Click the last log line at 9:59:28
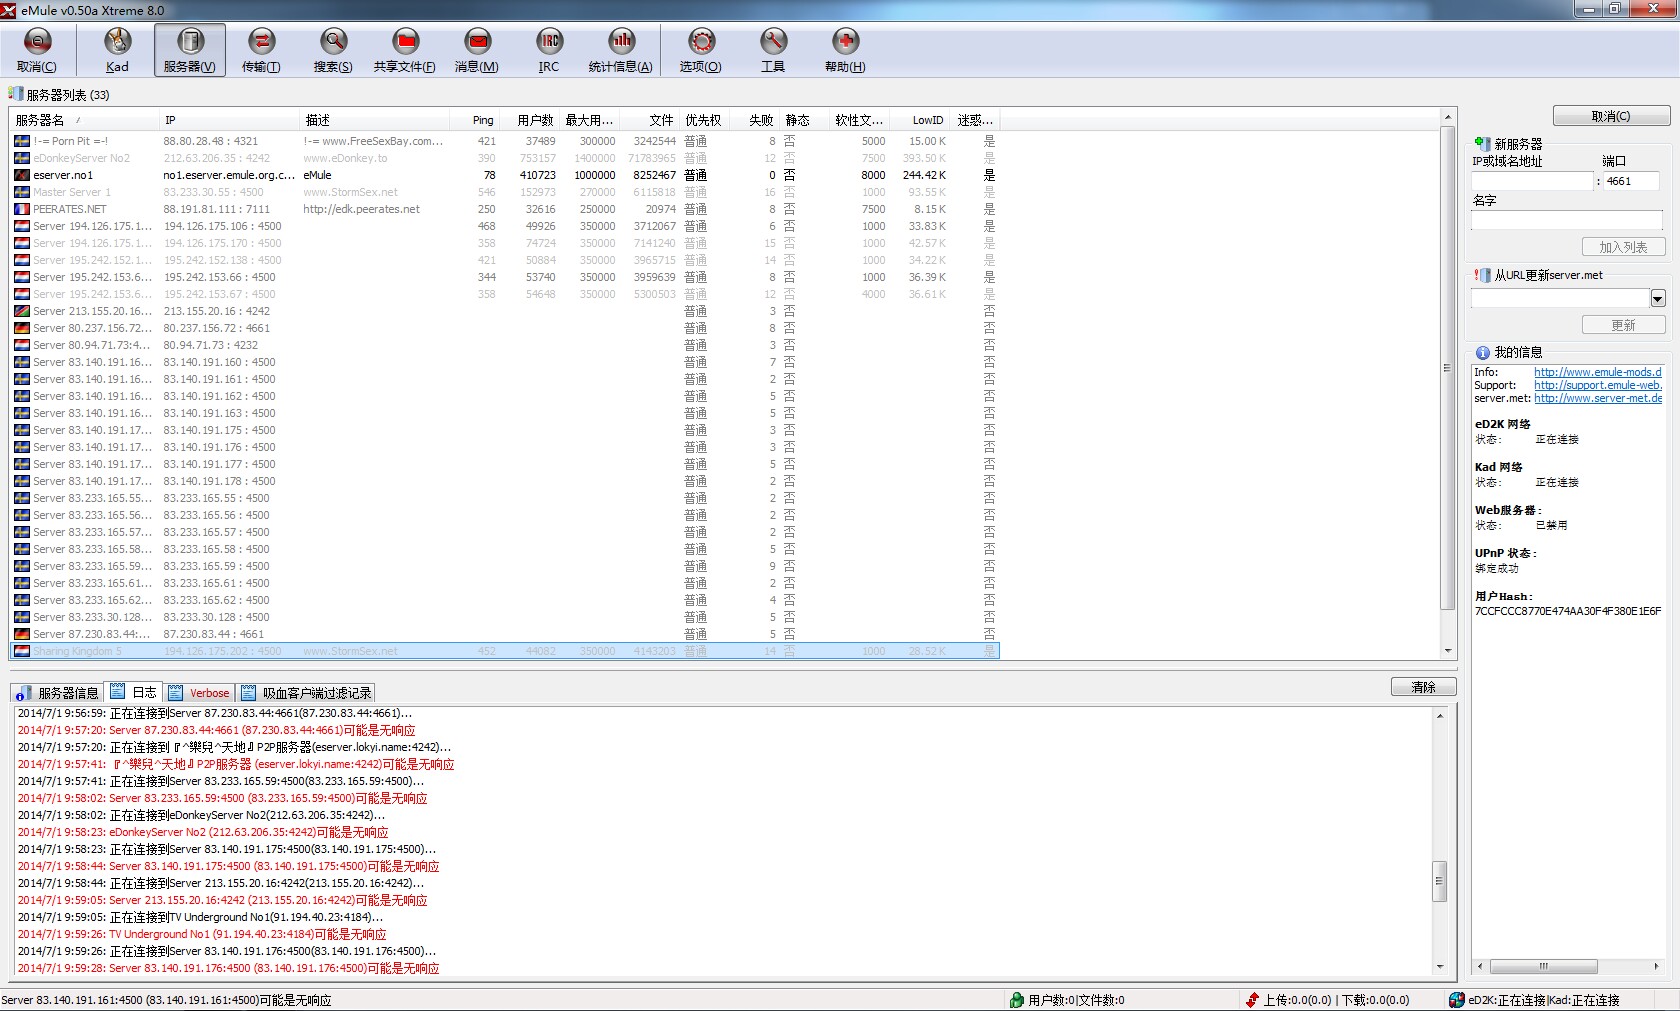The height and width of the screenshot is (1011, 1680). (x=229, y=968)
